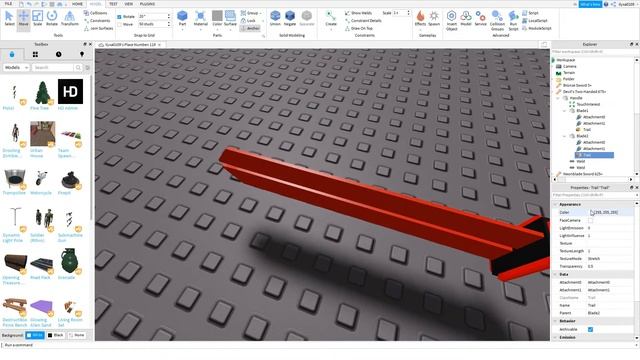Insert a new Part
Image resolution: width=640 pixels, height=360 pixels.
click(x=182, y=19)
